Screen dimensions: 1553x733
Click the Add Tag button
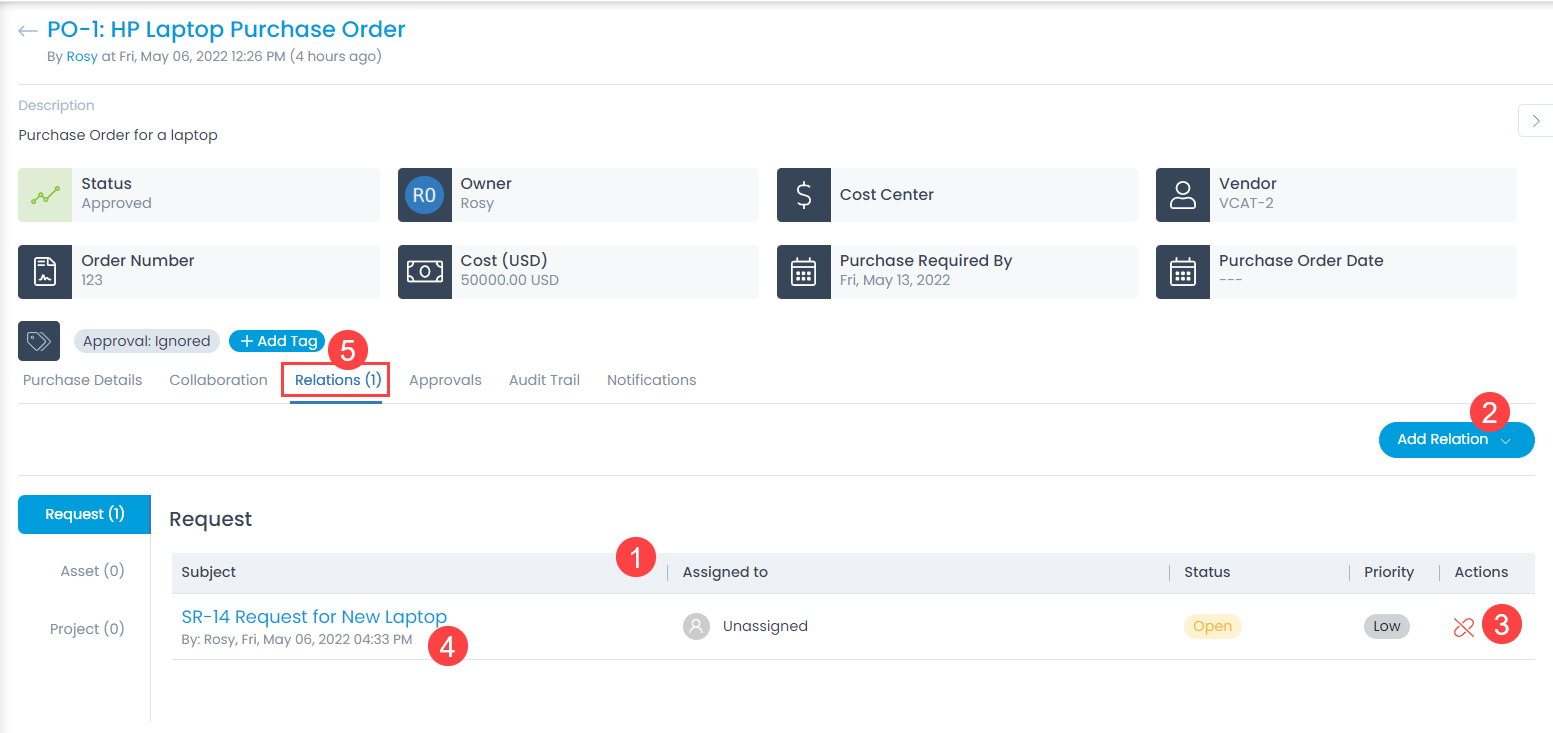pyautogui.click(x=277, y=340)
